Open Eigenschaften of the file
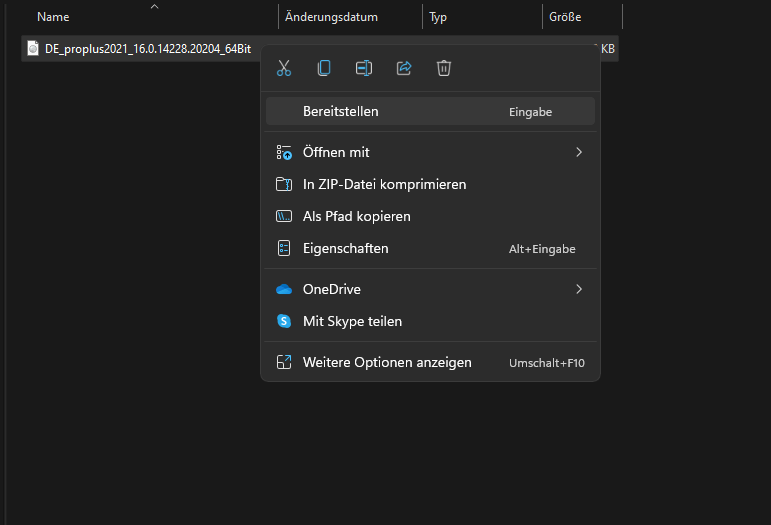 point(345,248)
